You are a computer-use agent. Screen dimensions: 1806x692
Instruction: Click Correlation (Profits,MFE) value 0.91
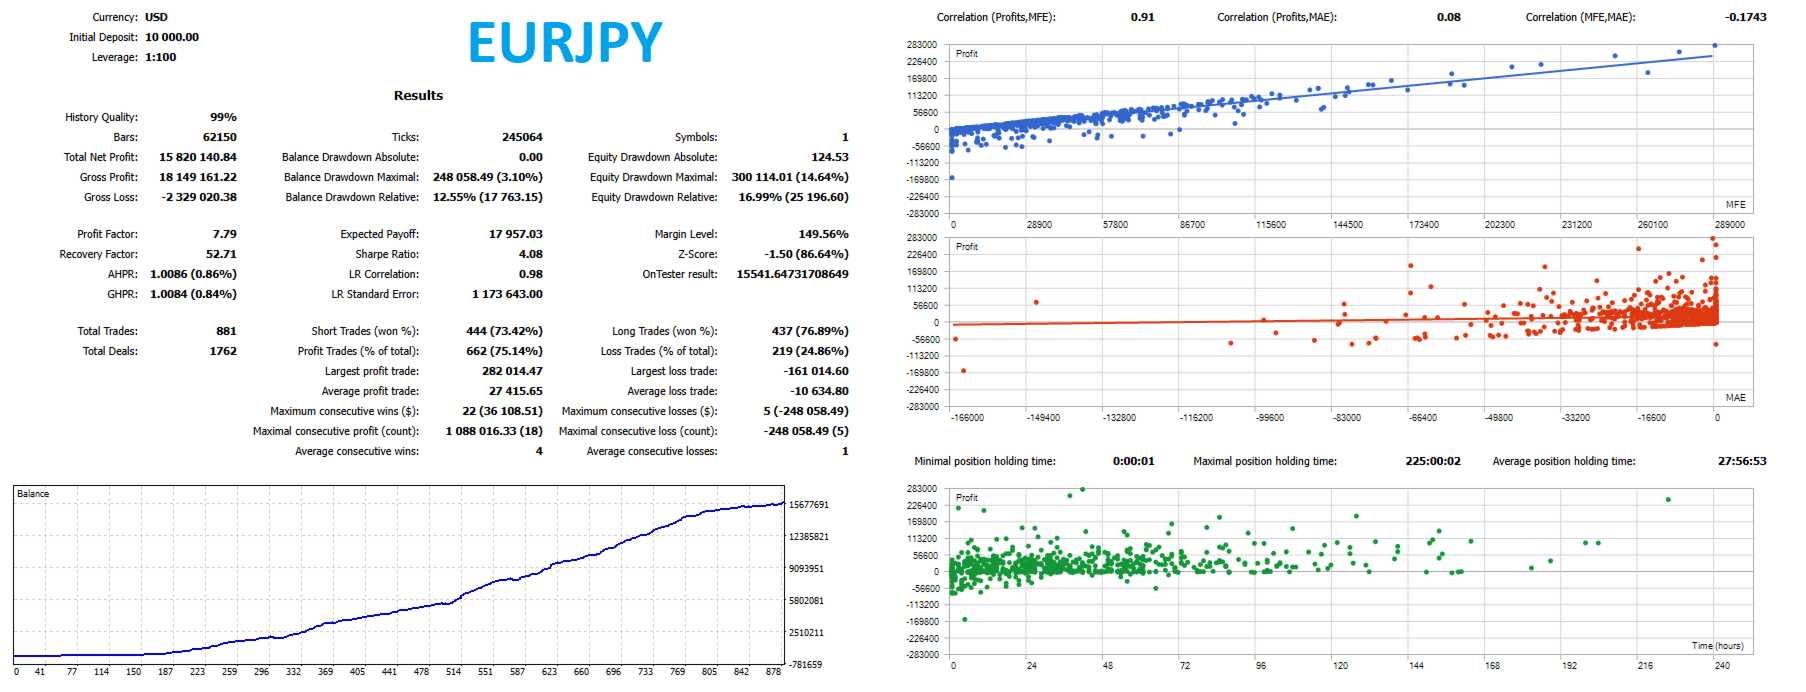pyautogui.click(x=1142, y=17)
